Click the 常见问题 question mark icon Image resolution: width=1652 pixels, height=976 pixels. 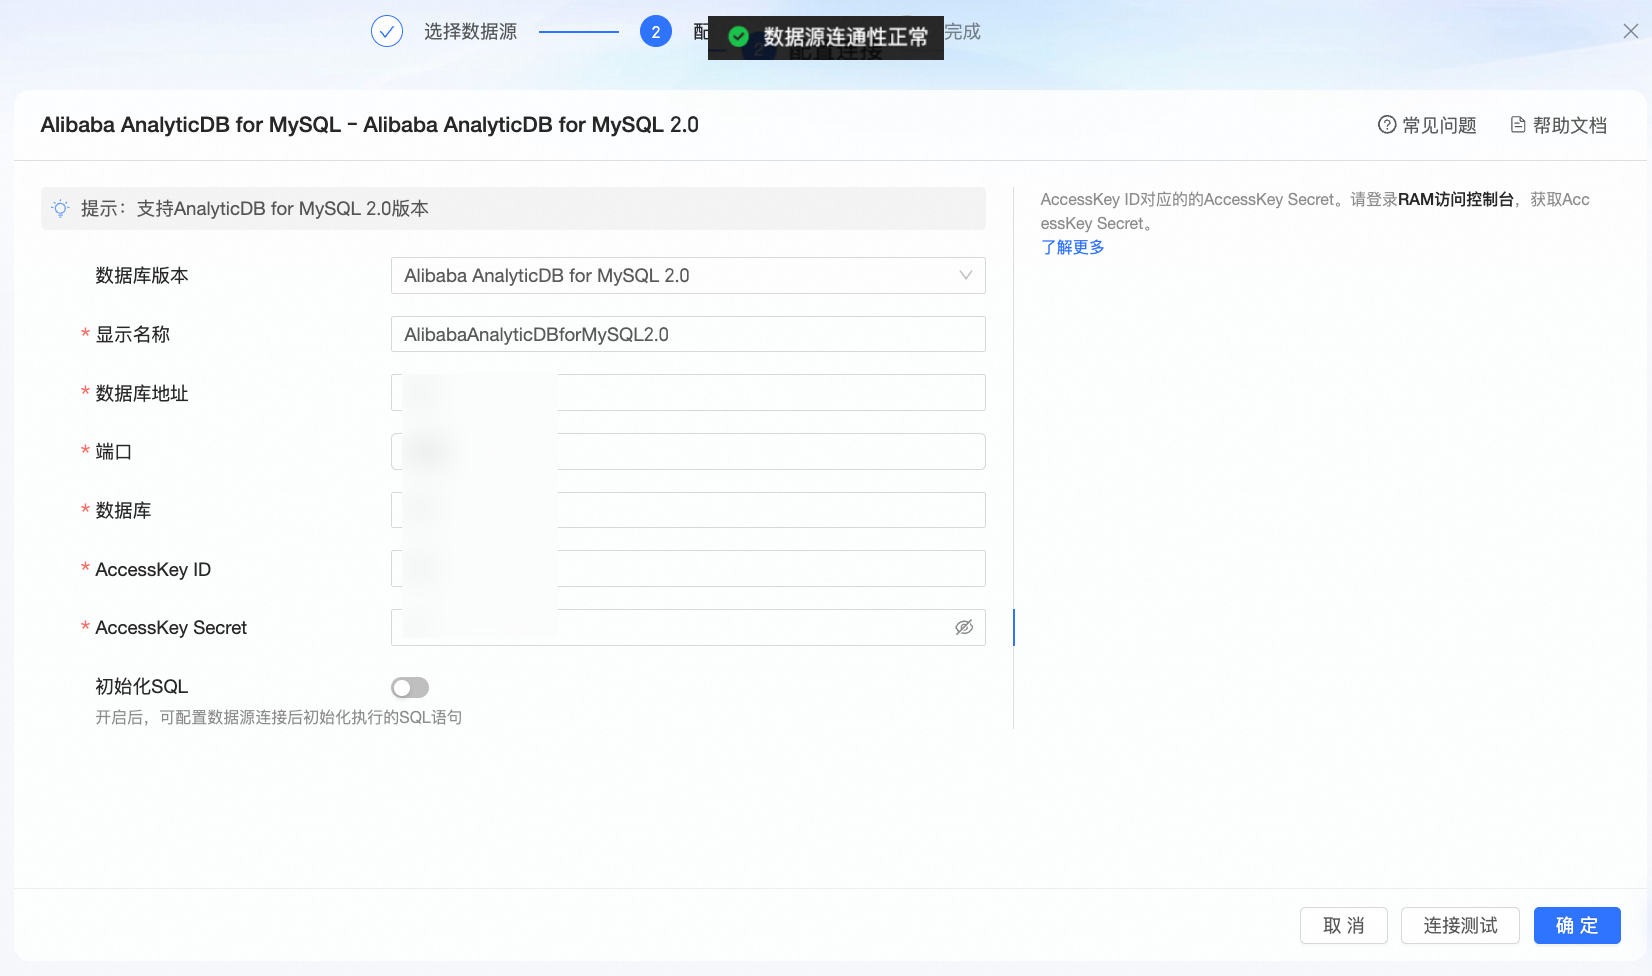point(1387,125)
